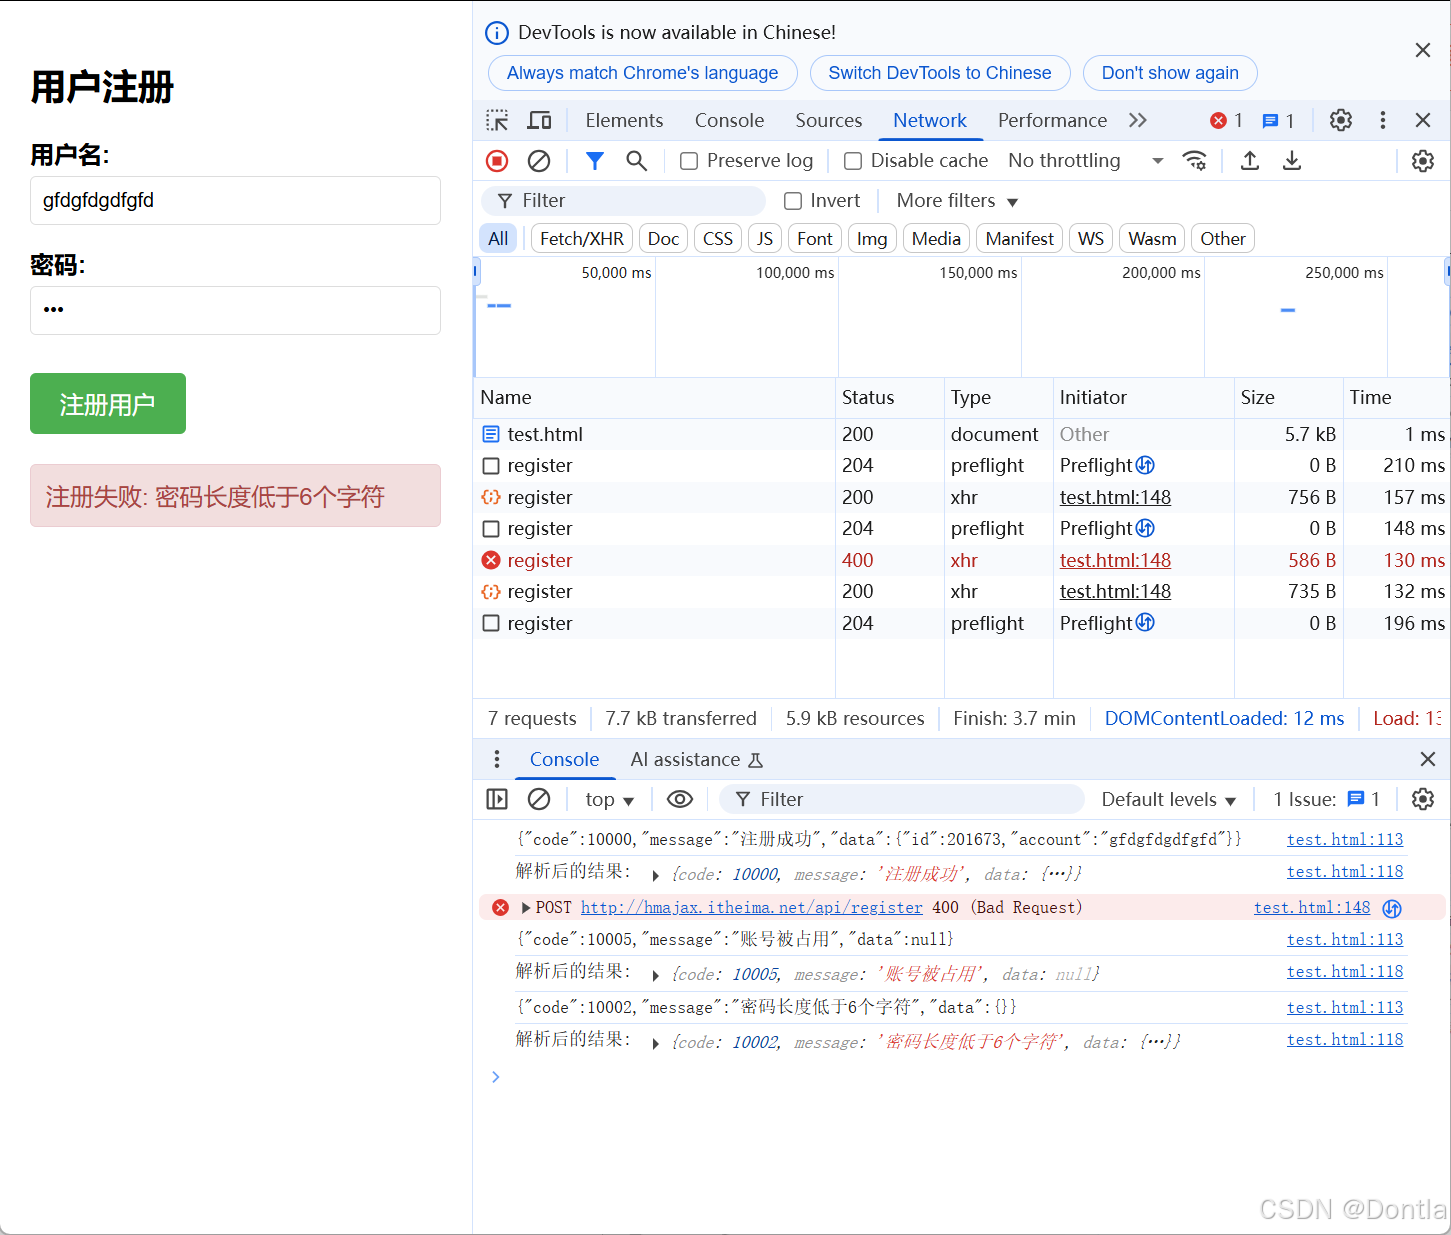The image size is (1451, 1235).
Task: Toggle the All request type filter
Action: (498, 239)
